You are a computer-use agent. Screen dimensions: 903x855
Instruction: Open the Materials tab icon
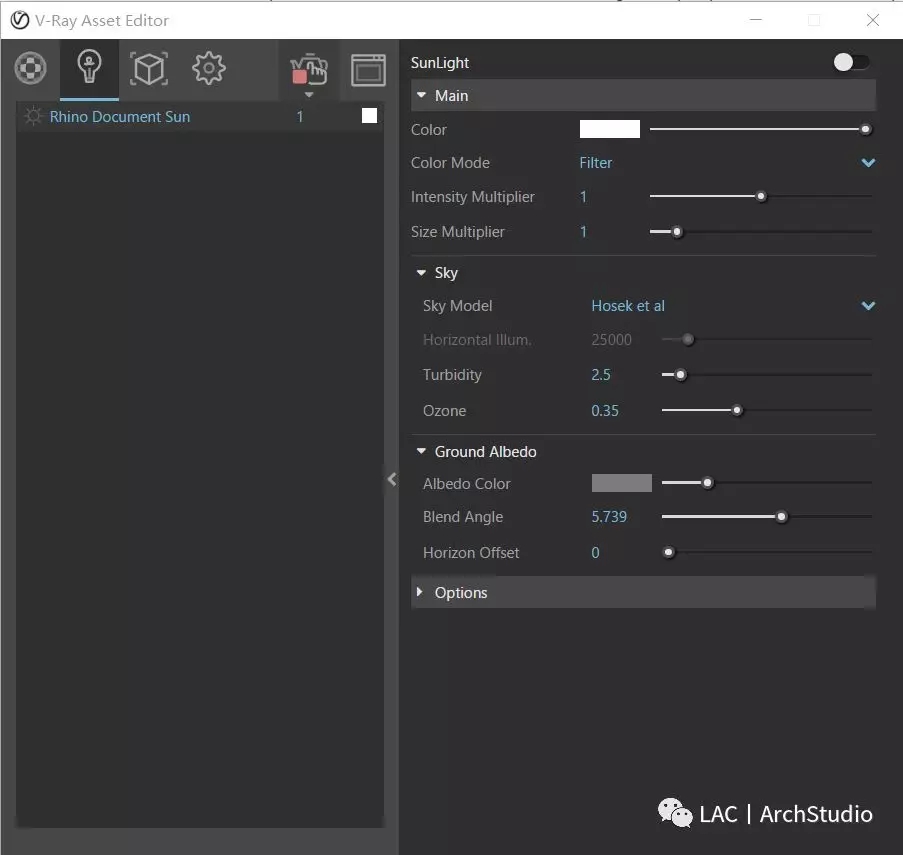coord(30,69)
